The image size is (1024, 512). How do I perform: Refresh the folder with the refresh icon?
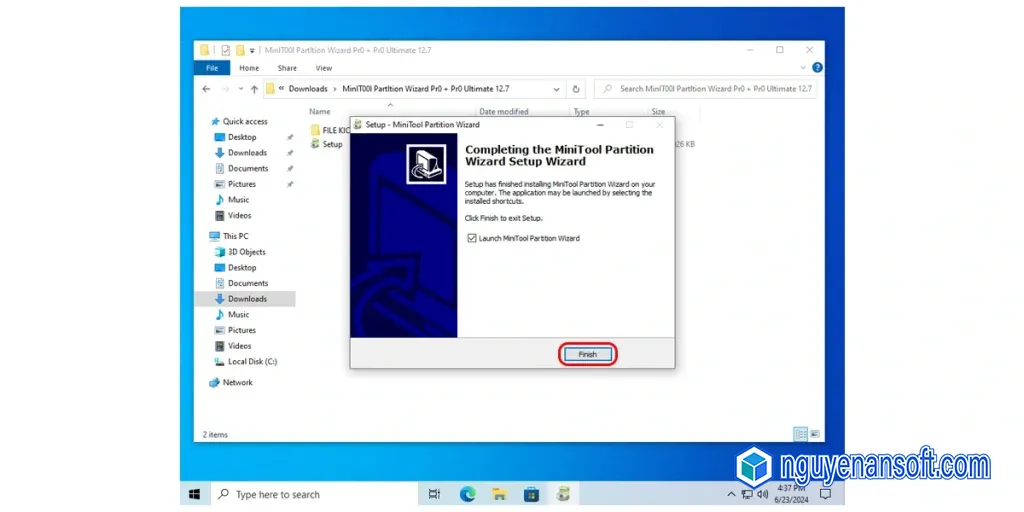576,89
